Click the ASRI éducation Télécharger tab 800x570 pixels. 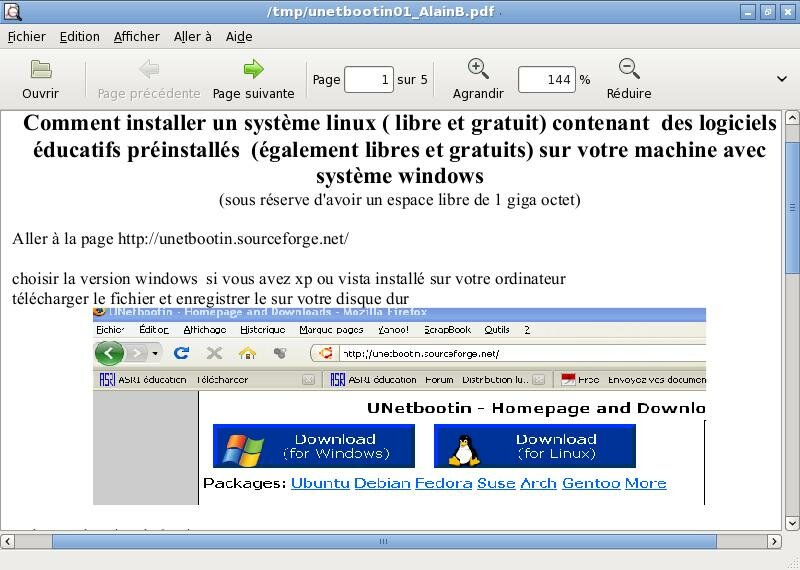point(207,380)
